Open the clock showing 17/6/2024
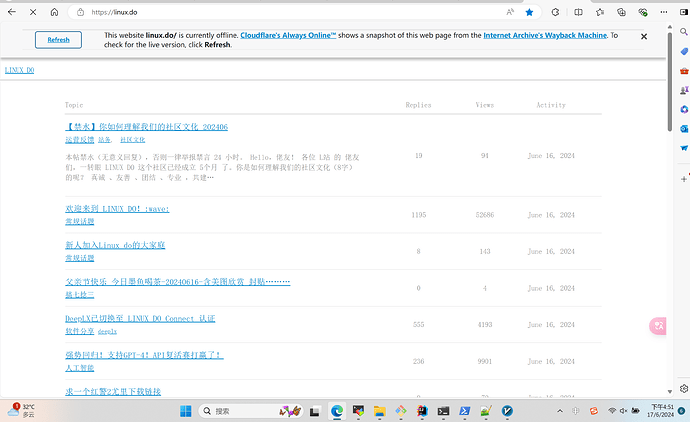 point(660,411)
